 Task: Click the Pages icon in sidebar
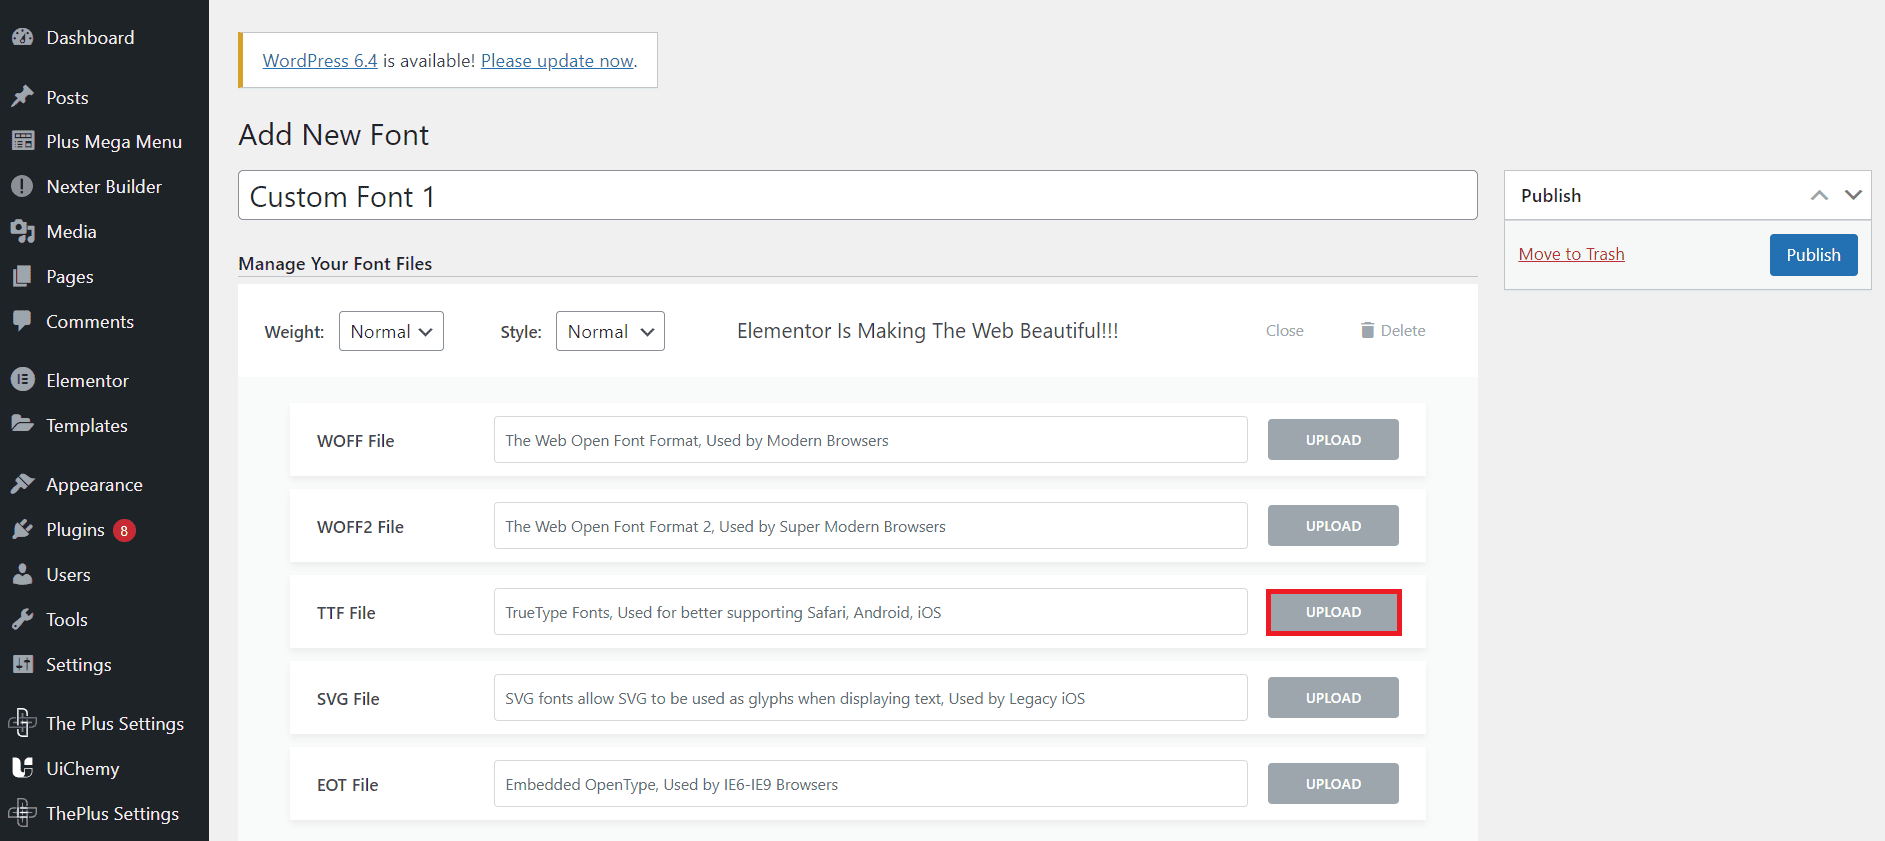(x=22, y=276)
